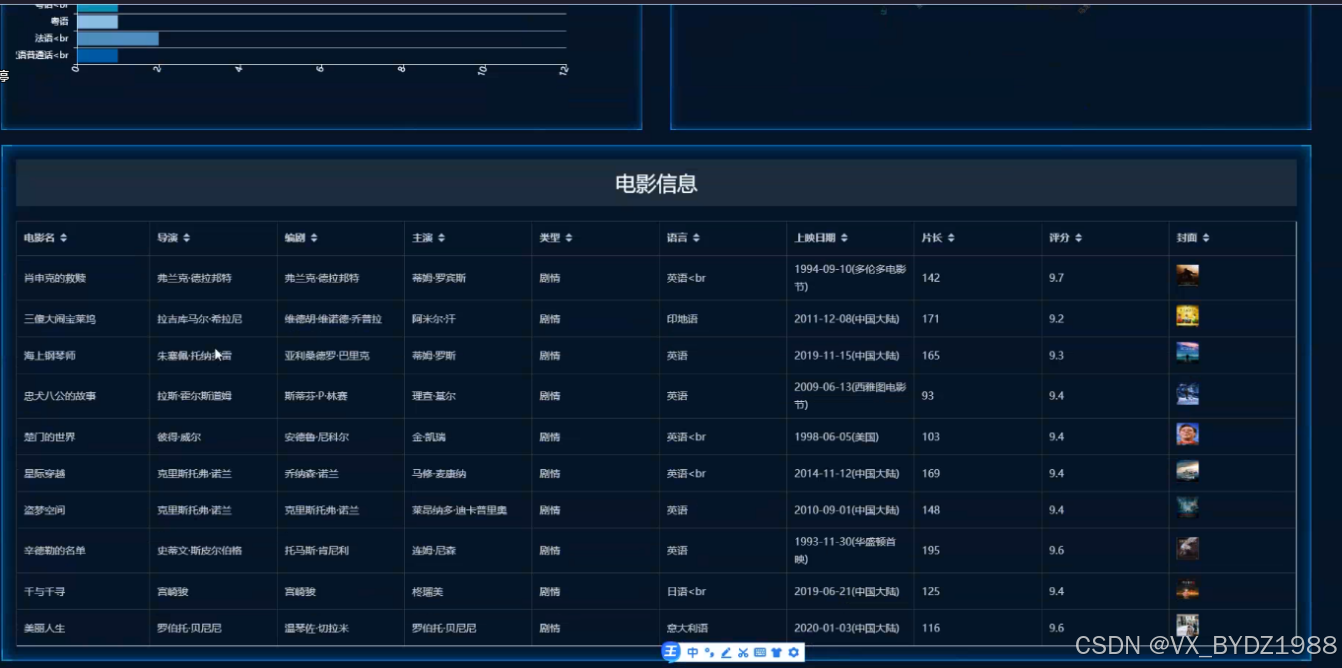Toggle punctuation mode icon in IME bar
The width and height of the screenshot is (1342, 668).
[x=709, y=653]
